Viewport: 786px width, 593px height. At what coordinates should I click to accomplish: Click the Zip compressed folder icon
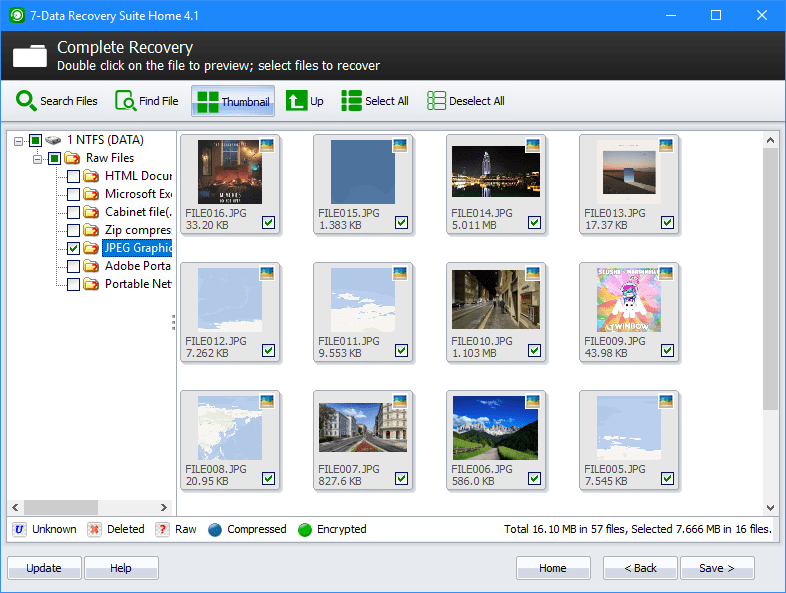coord(91,231)
